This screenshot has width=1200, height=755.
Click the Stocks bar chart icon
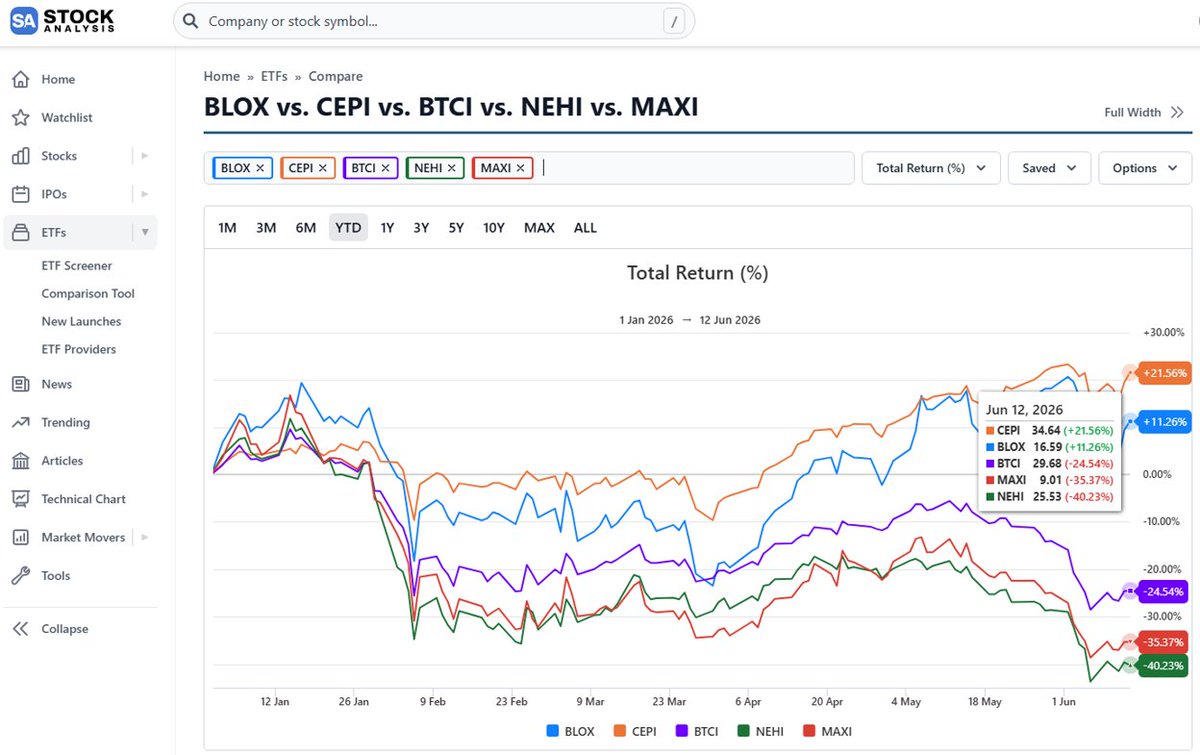[x=21, y=156]
